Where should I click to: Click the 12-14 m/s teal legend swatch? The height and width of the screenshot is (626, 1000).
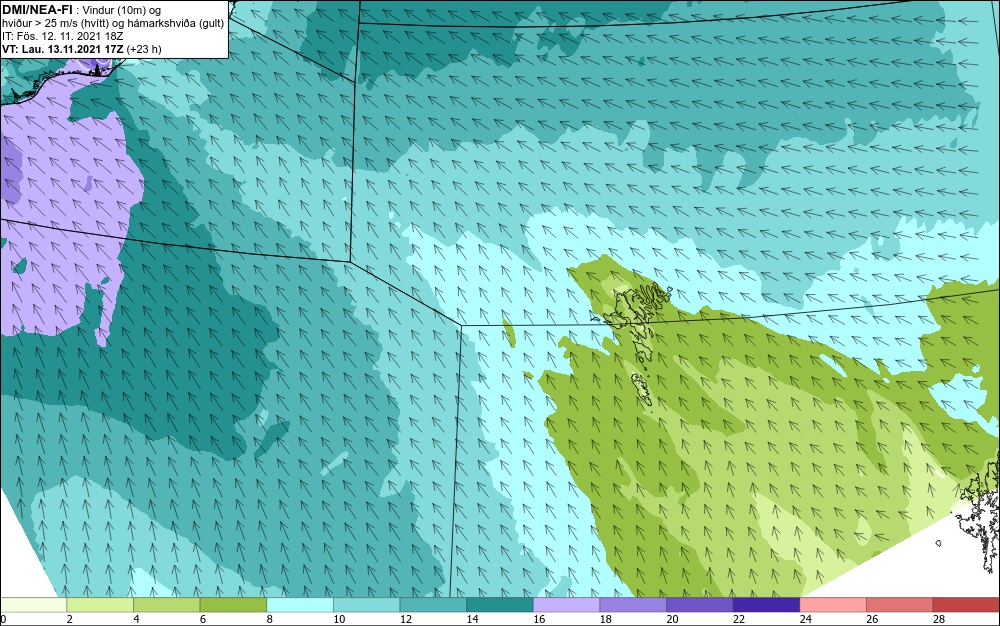(x=433, y=605)
